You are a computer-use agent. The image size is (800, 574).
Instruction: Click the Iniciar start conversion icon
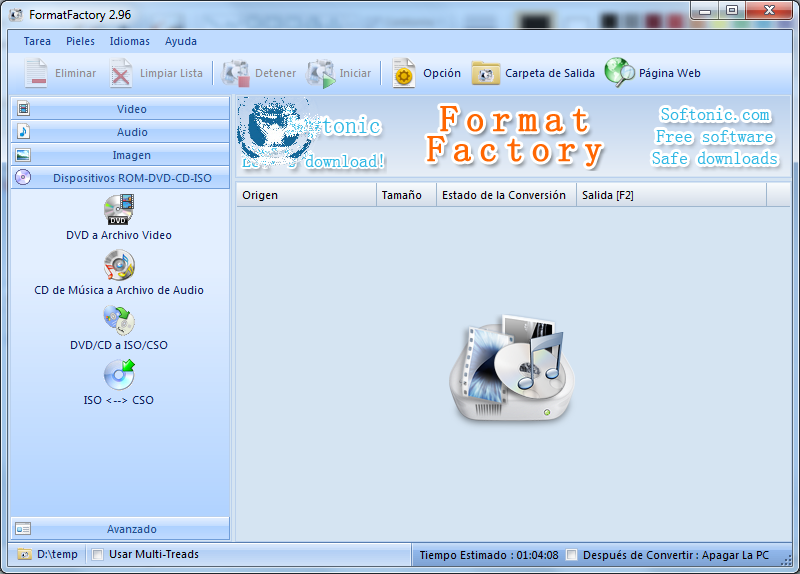[x=321, y=73]
